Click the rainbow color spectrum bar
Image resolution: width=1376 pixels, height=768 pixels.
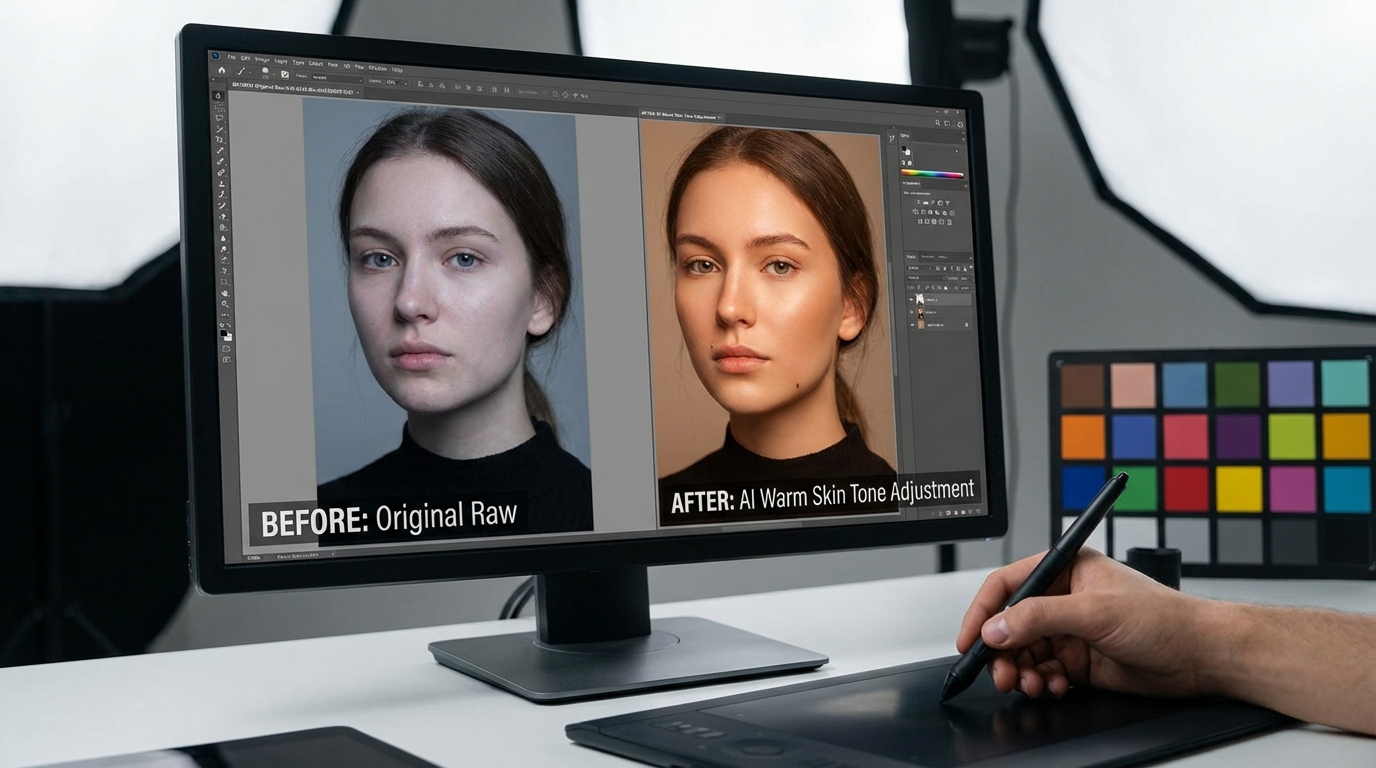tap(932, 174)
